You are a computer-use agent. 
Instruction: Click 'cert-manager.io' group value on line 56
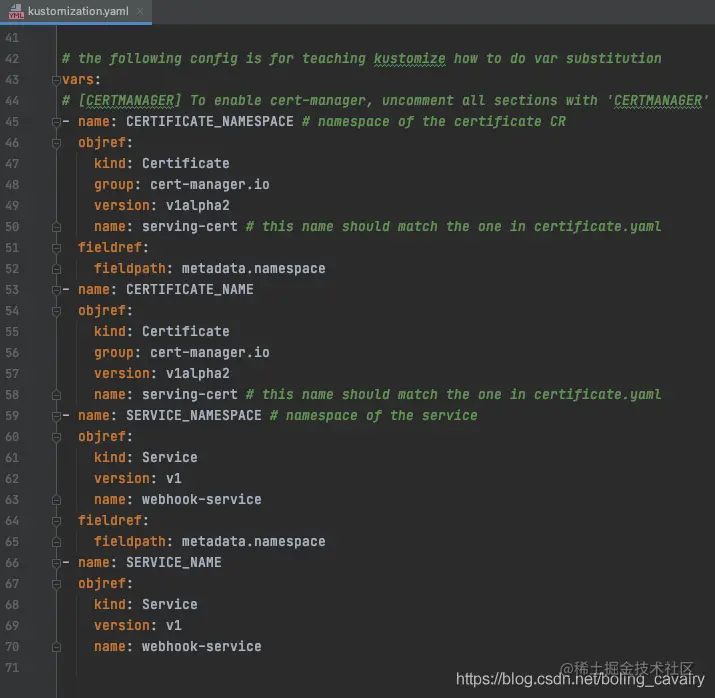(210, 353)
